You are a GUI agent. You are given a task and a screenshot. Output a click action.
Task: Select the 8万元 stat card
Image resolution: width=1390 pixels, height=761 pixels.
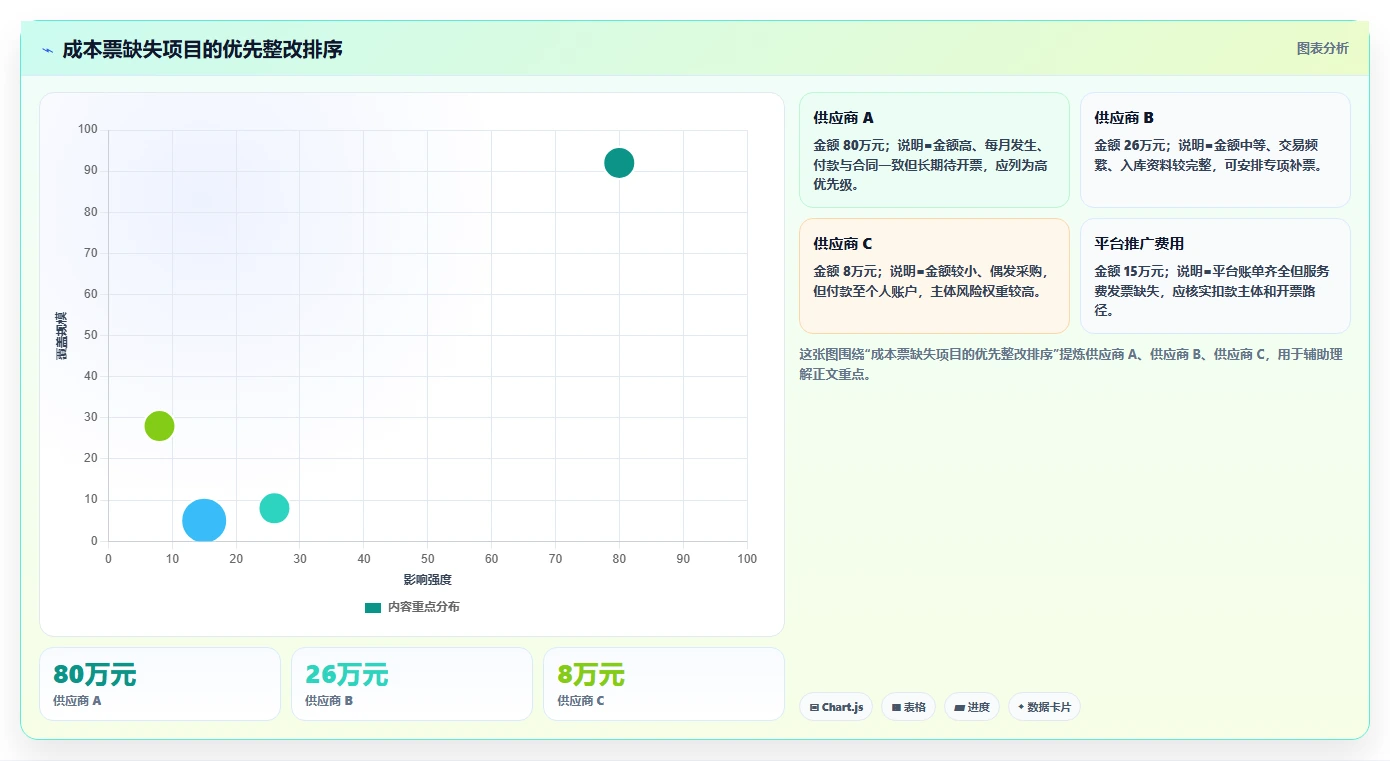click(664, 684)
